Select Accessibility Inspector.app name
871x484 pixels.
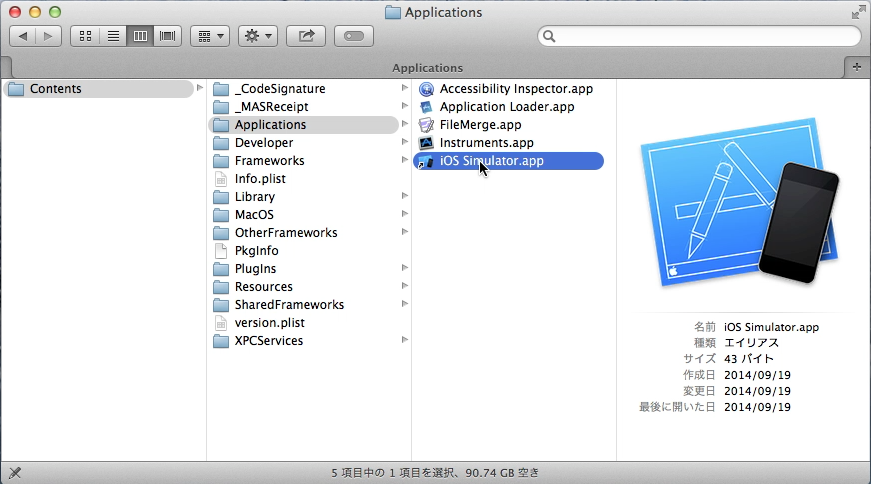point(516,89)
